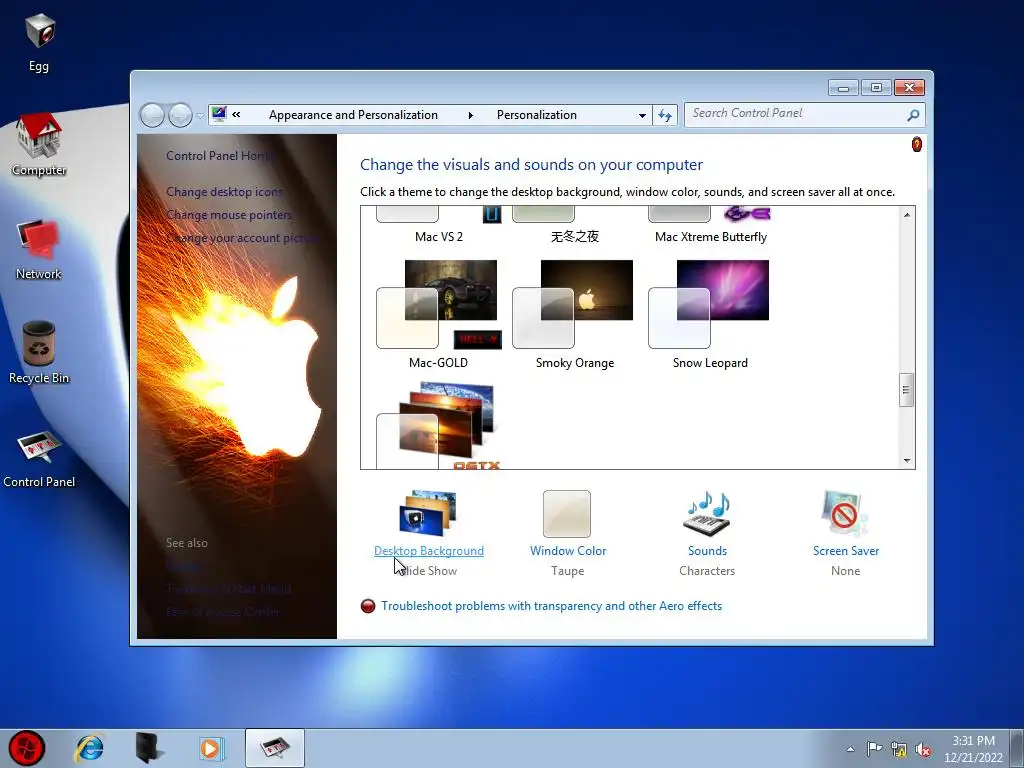Launch the media player taskbar icon
The width and height of the screenshot is (1024, 768).
point(210,748)
